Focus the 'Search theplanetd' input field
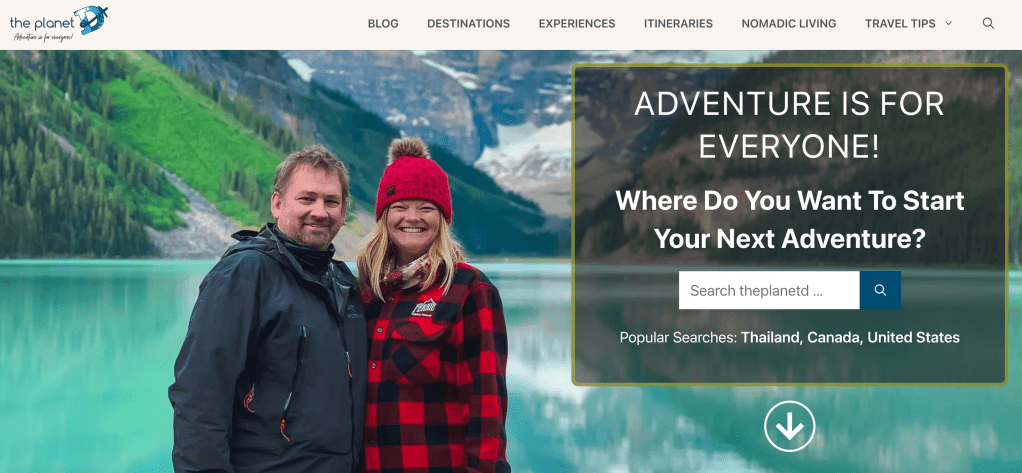The width and height of the screenshot is (1022, 473). coord(769,290)
